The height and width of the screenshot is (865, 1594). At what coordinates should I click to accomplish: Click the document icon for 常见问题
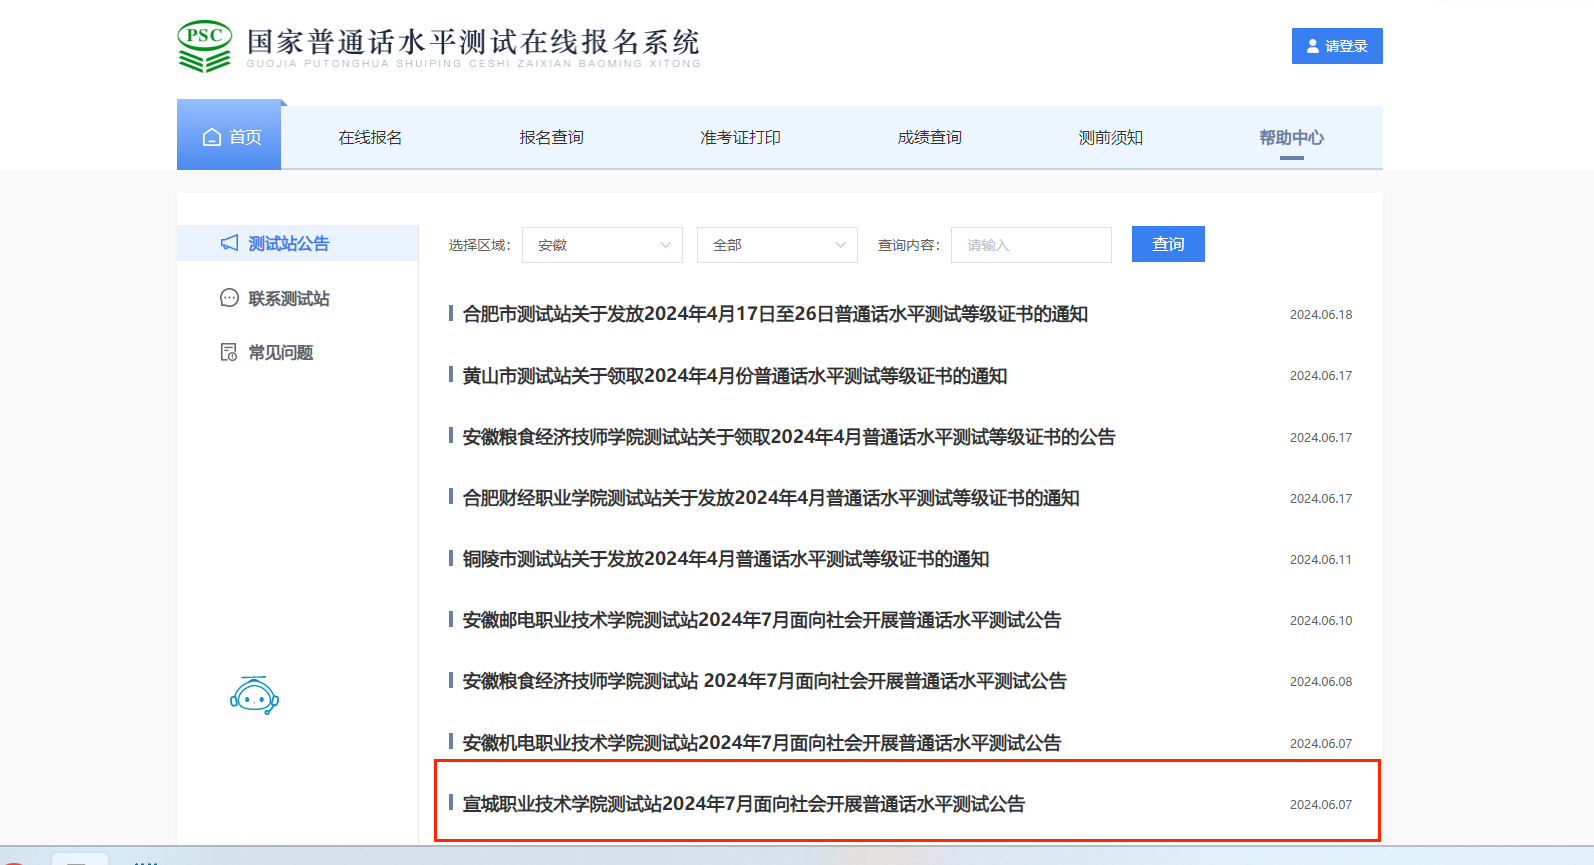coord(229,352)
